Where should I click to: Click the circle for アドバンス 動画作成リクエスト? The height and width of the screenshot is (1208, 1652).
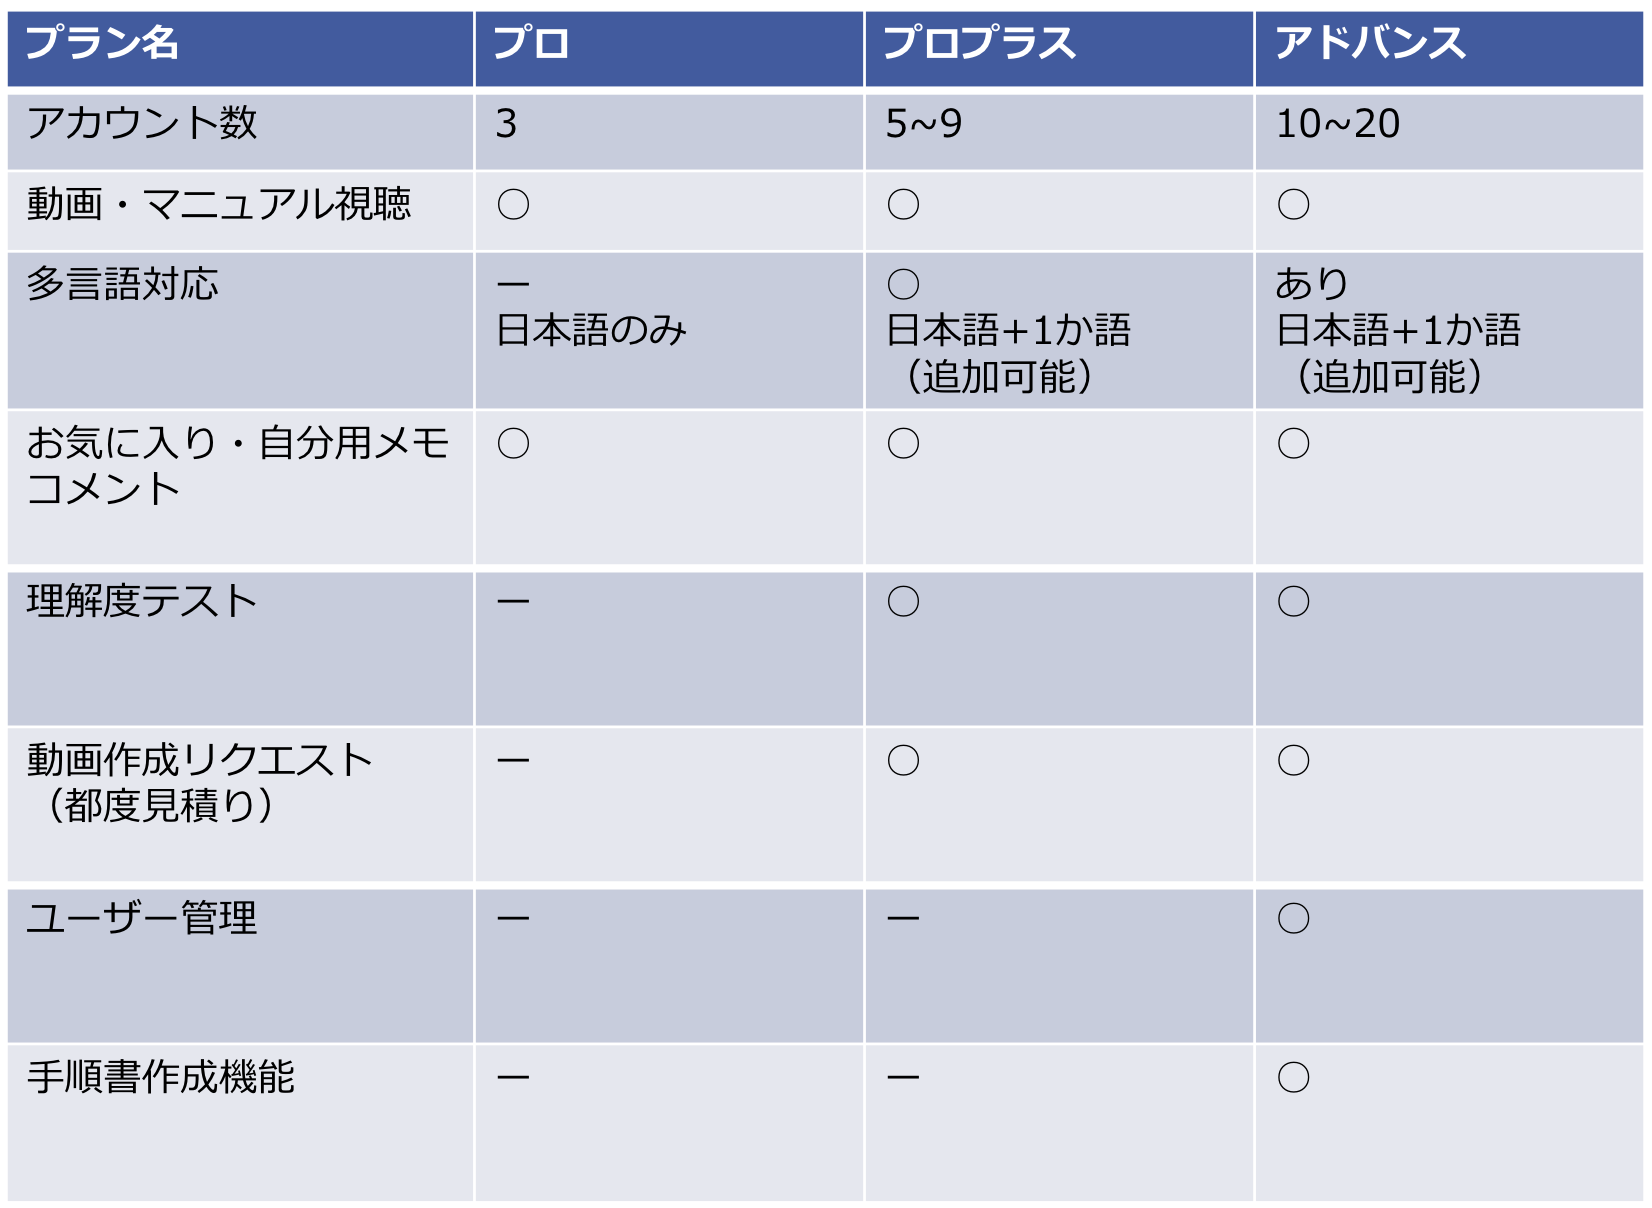pos(1293,761)
